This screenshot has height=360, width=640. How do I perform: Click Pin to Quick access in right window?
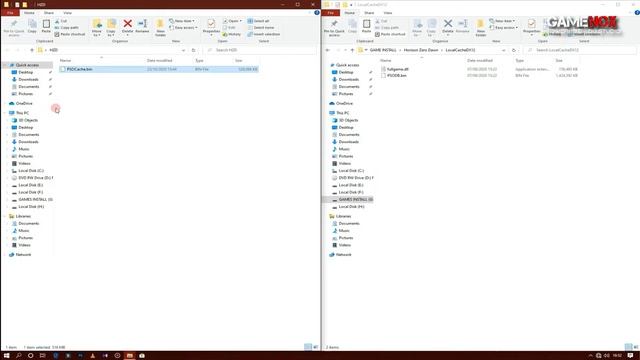coord(334,27)
